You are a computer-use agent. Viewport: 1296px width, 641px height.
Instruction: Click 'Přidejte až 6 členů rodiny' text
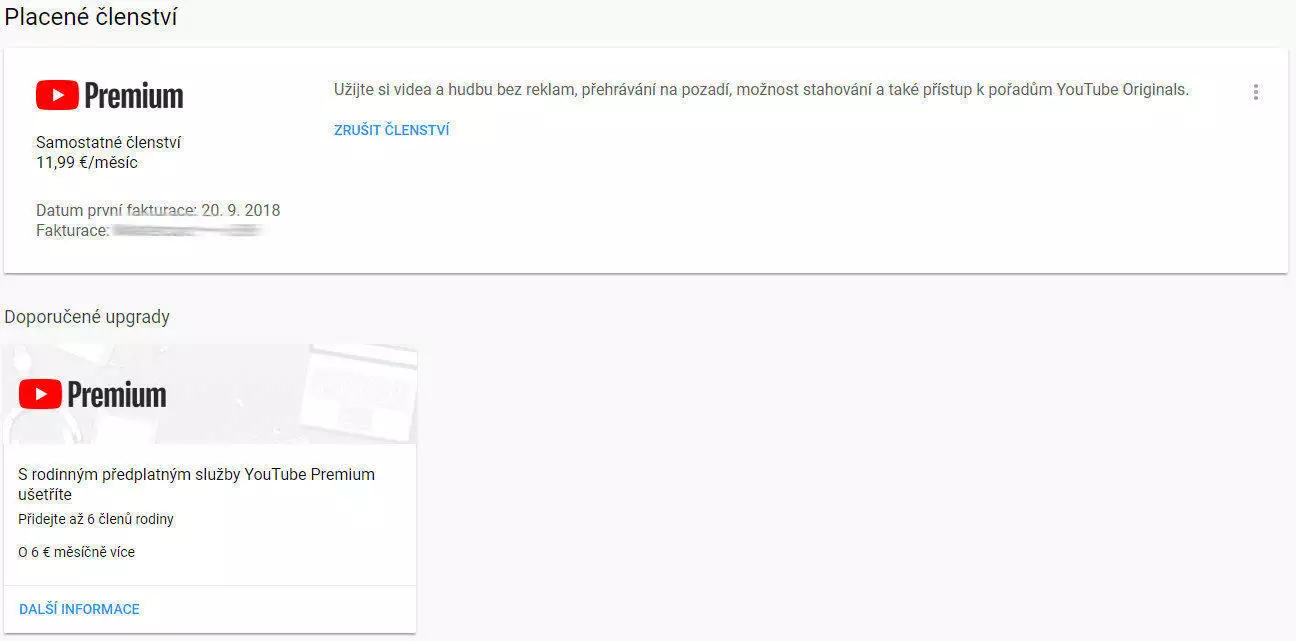(x=96, y=519)
